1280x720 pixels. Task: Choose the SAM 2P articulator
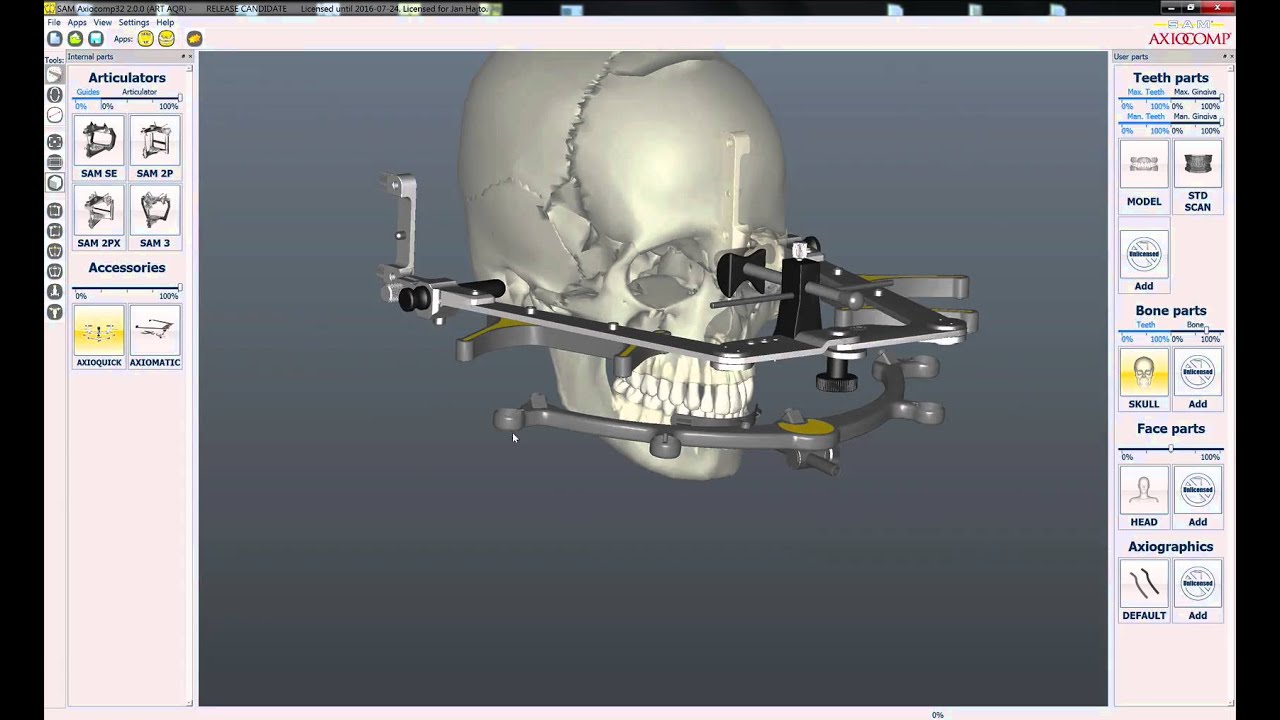tap(155, 147)
